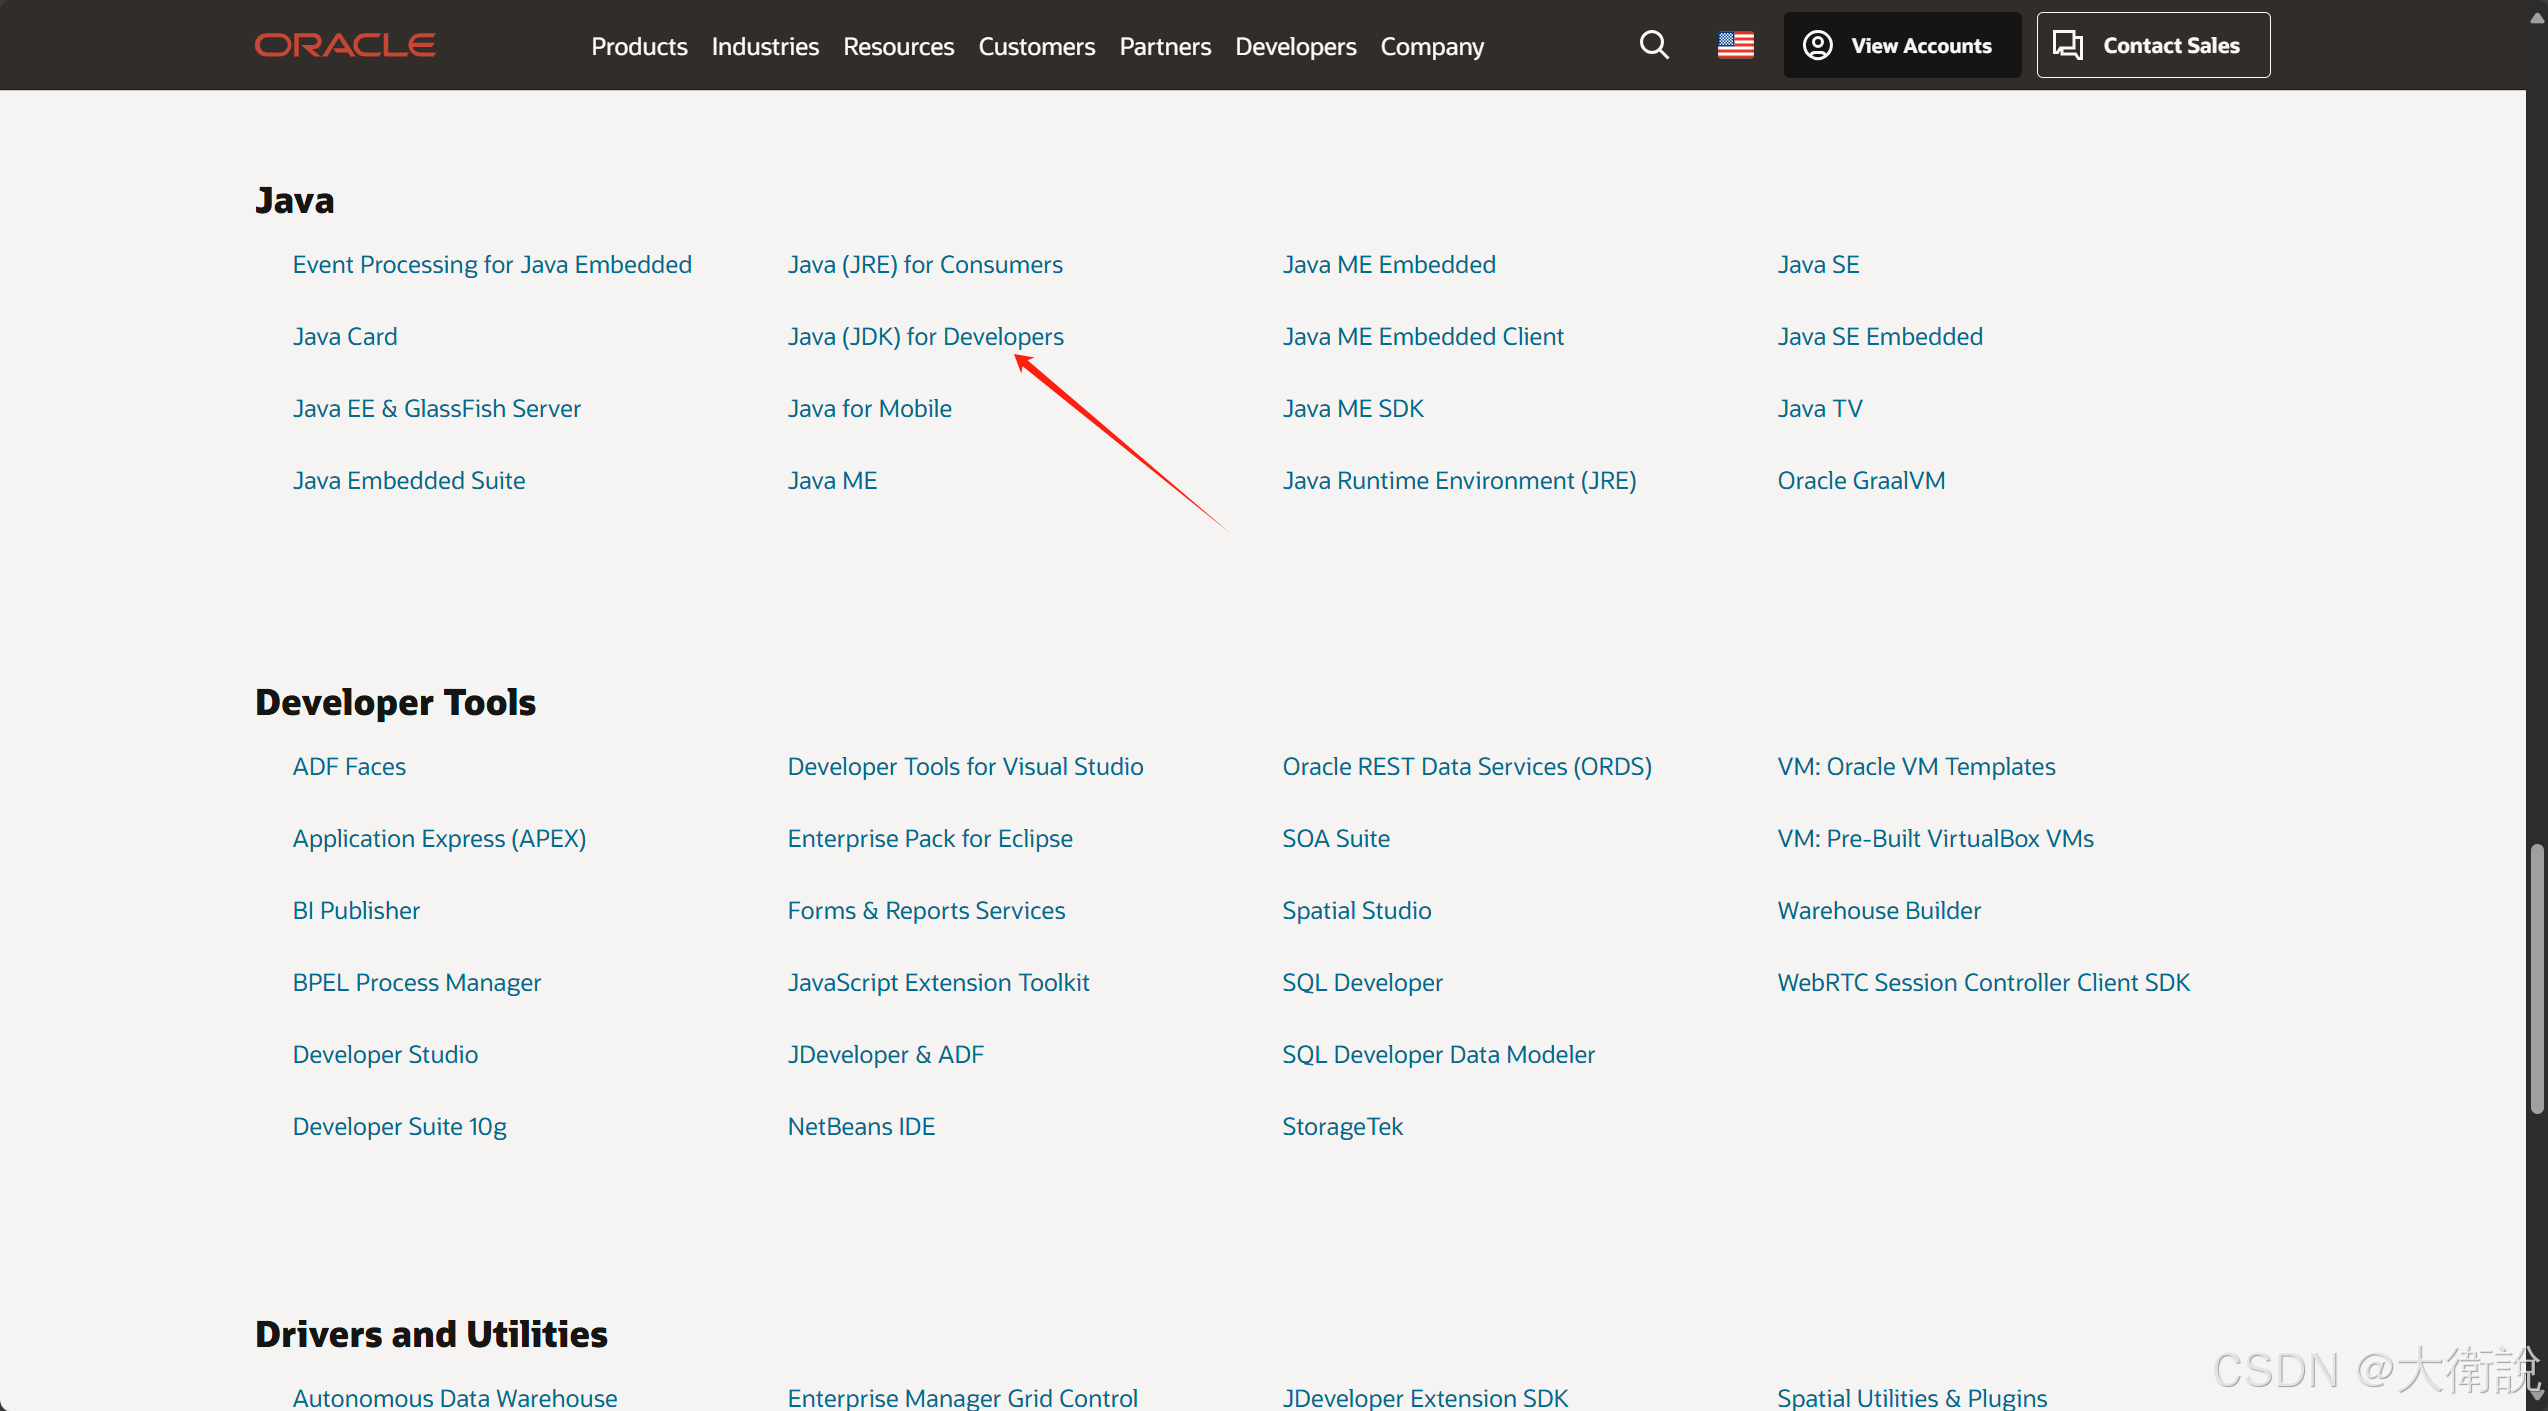Click Application Express (APEX) link
2548x1411 pixels.
click(439, 838)
